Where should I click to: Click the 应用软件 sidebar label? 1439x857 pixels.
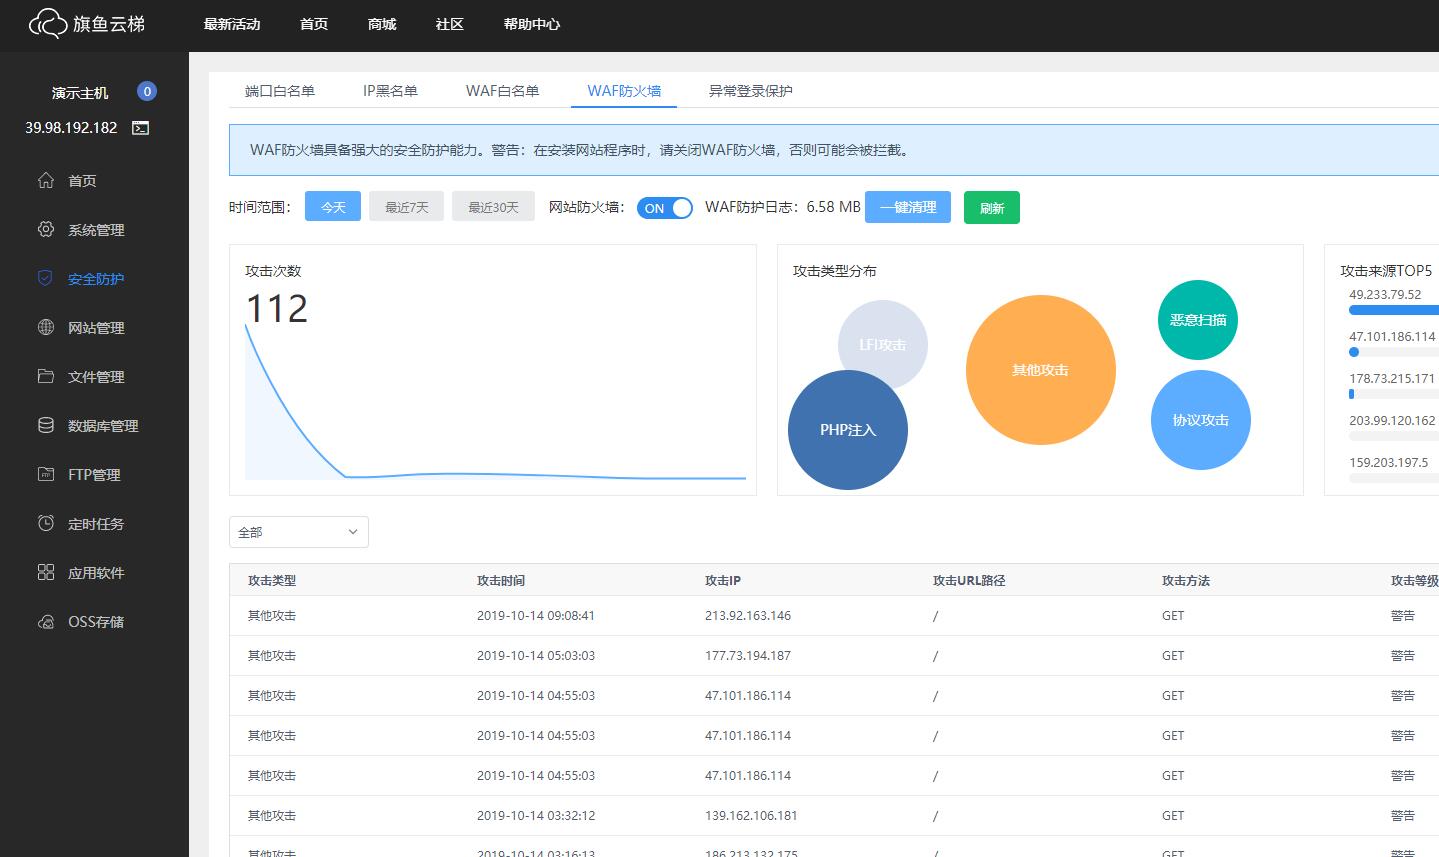(96, 573)
